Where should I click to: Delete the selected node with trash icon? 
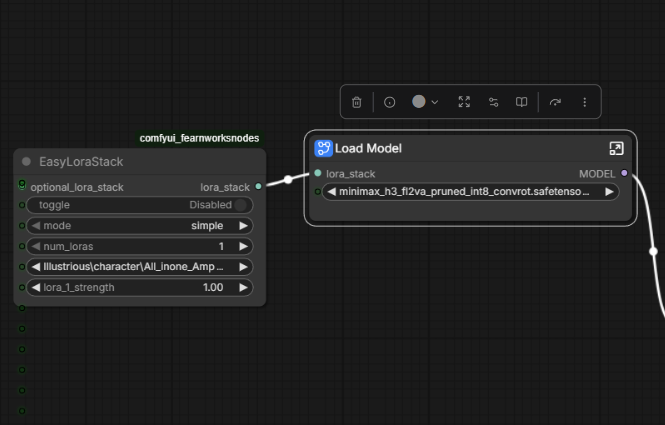(357, 102)
